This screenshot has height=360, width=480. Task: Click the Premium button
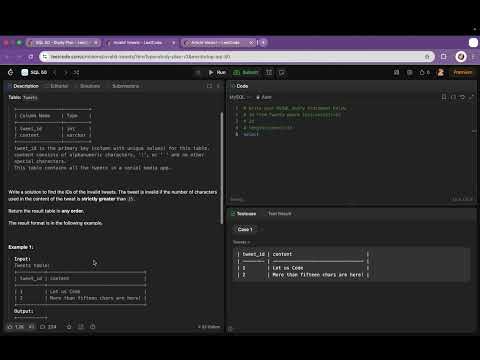click(x=462, y=72)
